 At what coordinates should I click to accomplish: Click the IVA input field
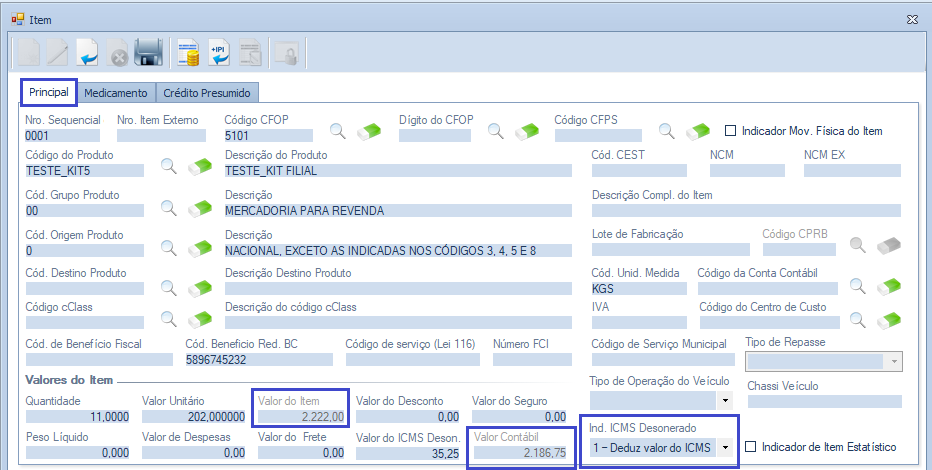pos(639,323)
